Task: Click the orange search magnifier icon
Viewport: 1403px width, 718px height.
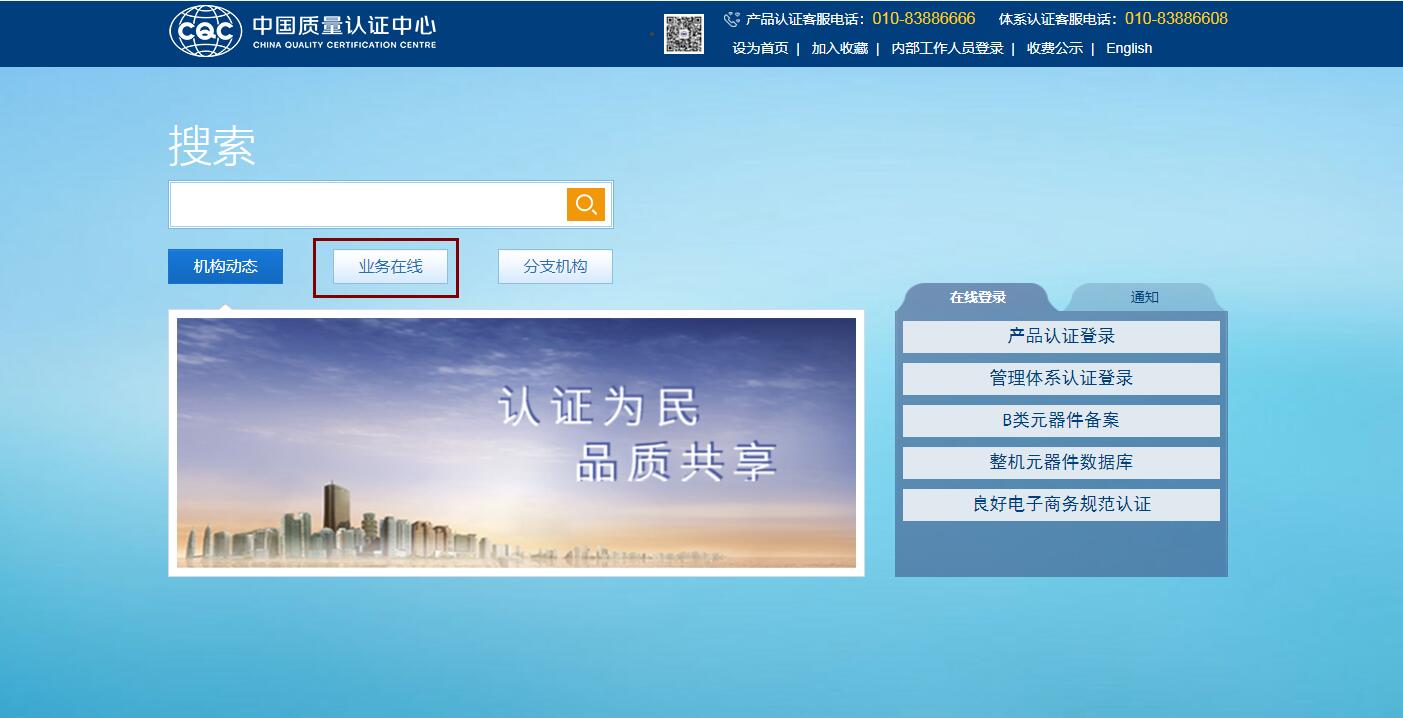Action: 585,205
